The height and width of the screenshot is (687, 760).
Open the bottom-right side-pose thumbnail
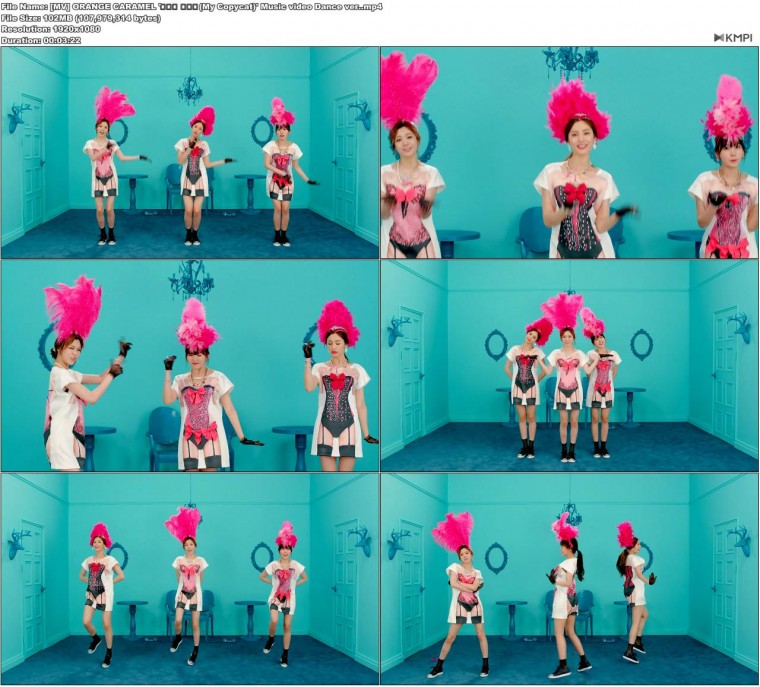point(570,579)
